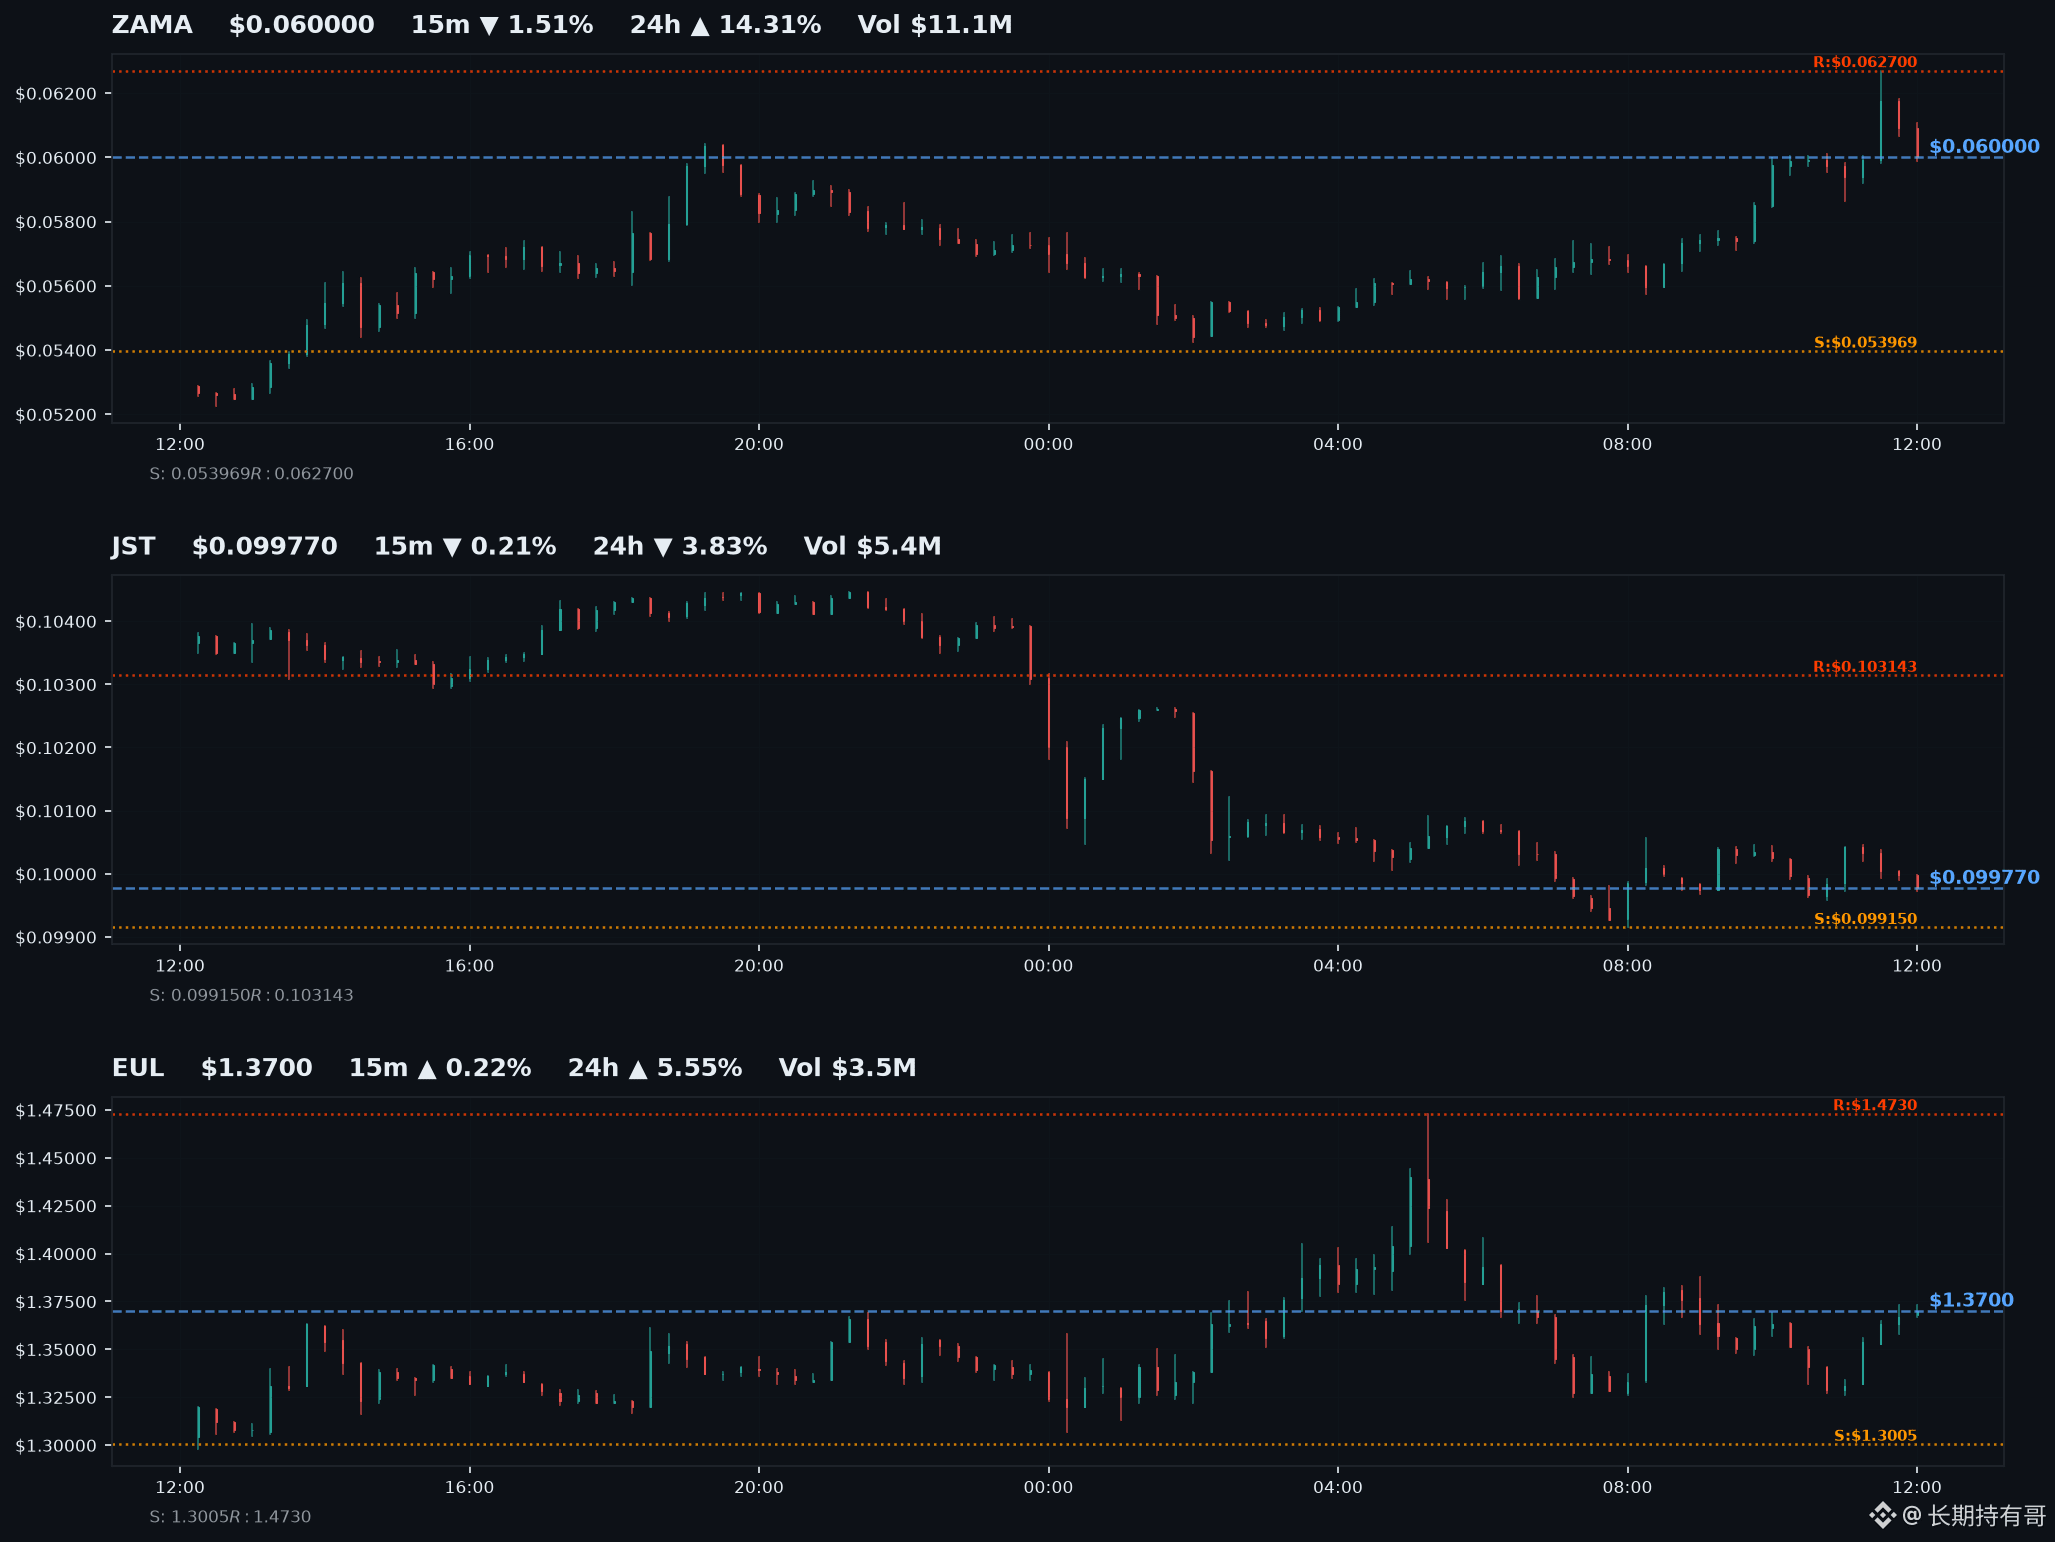Select ZAMA support label S:$0.053969
Viewport: 2055px width, 1542px height.
coord(1865,343)
